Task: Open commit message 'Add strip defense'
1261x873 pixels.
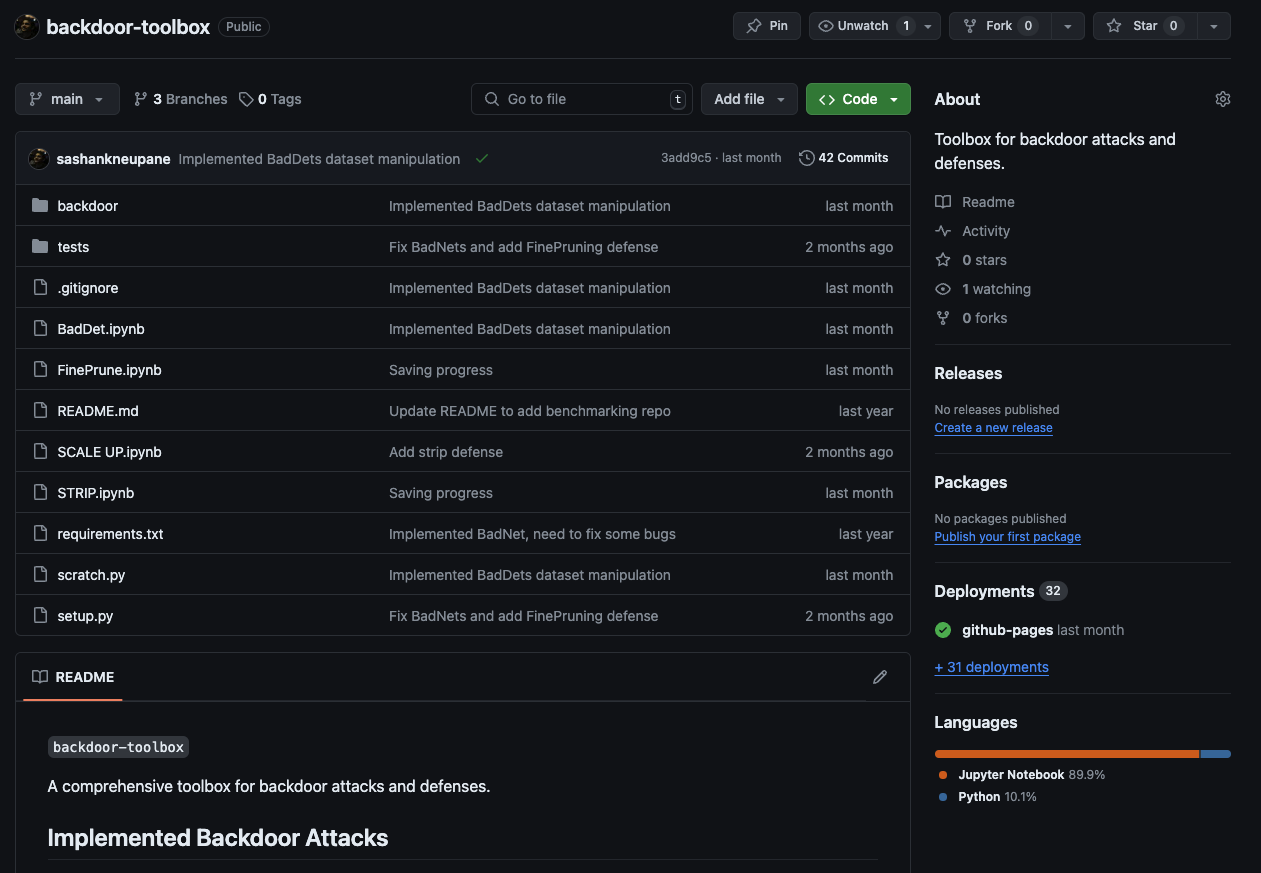Action: [x=446, y=452]
